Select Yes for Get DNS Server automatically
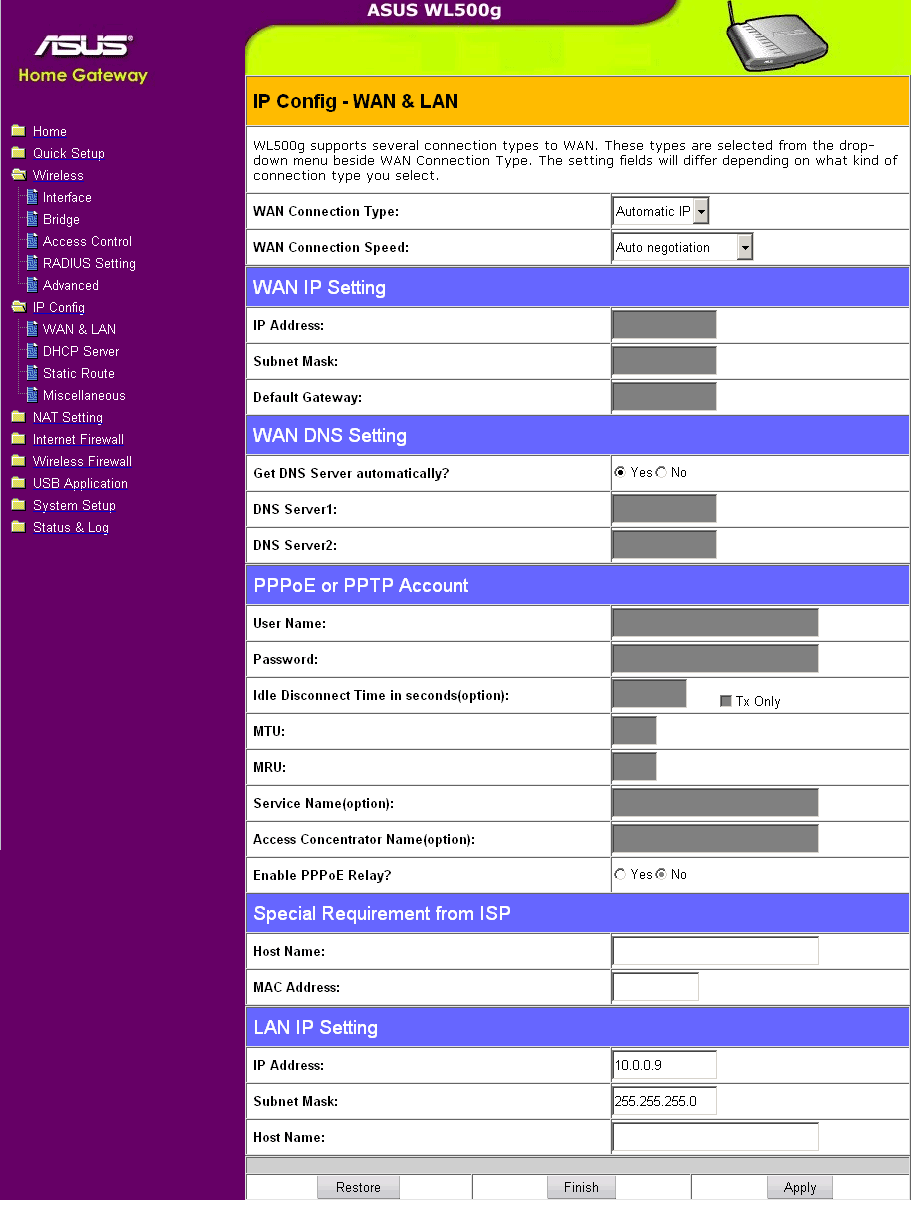Viewport: 915px width, 1220px height. (x=620, y=472)
